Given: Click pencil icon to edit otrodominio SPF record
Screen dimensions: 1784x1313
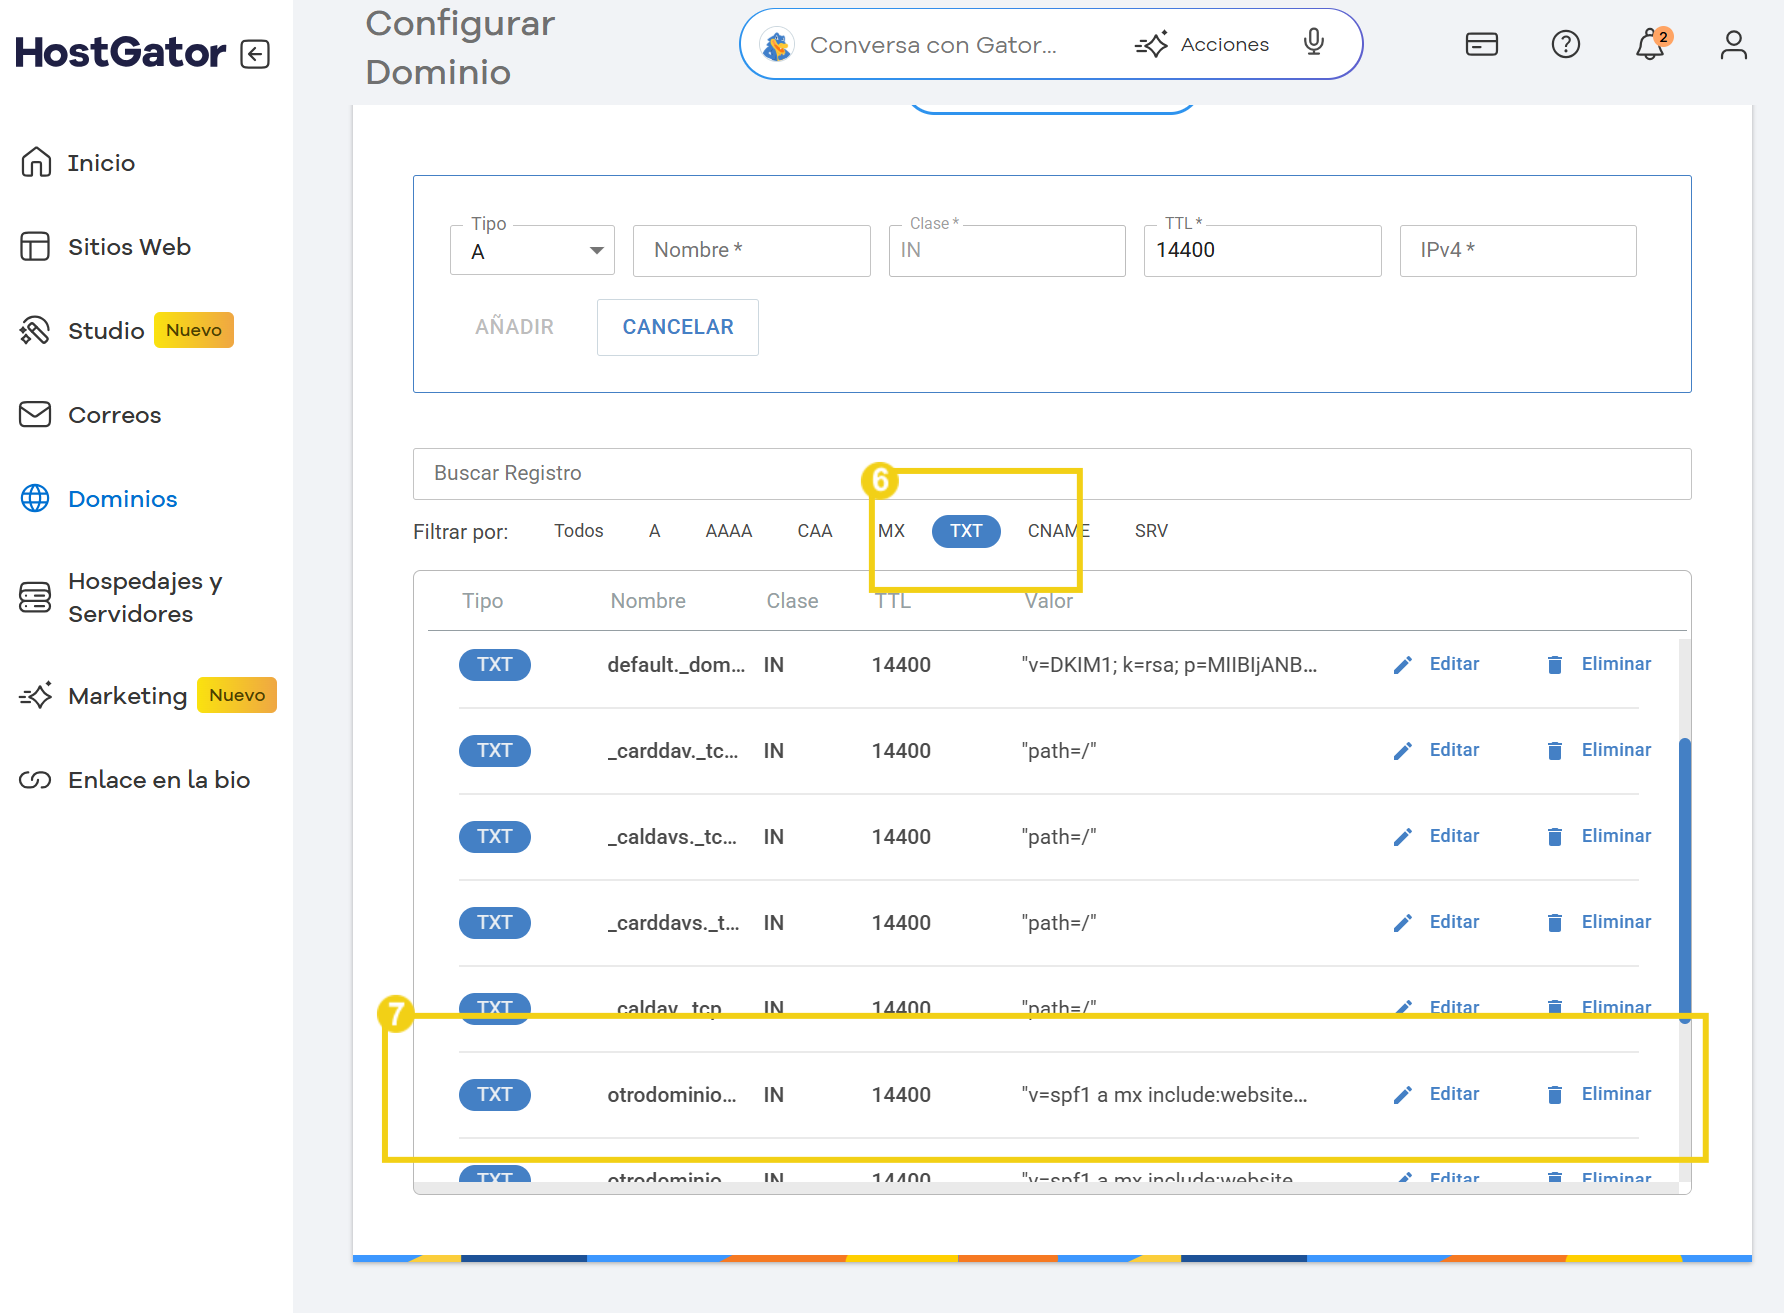Looking at the screenshot, I should (x=1403, y=1095).
